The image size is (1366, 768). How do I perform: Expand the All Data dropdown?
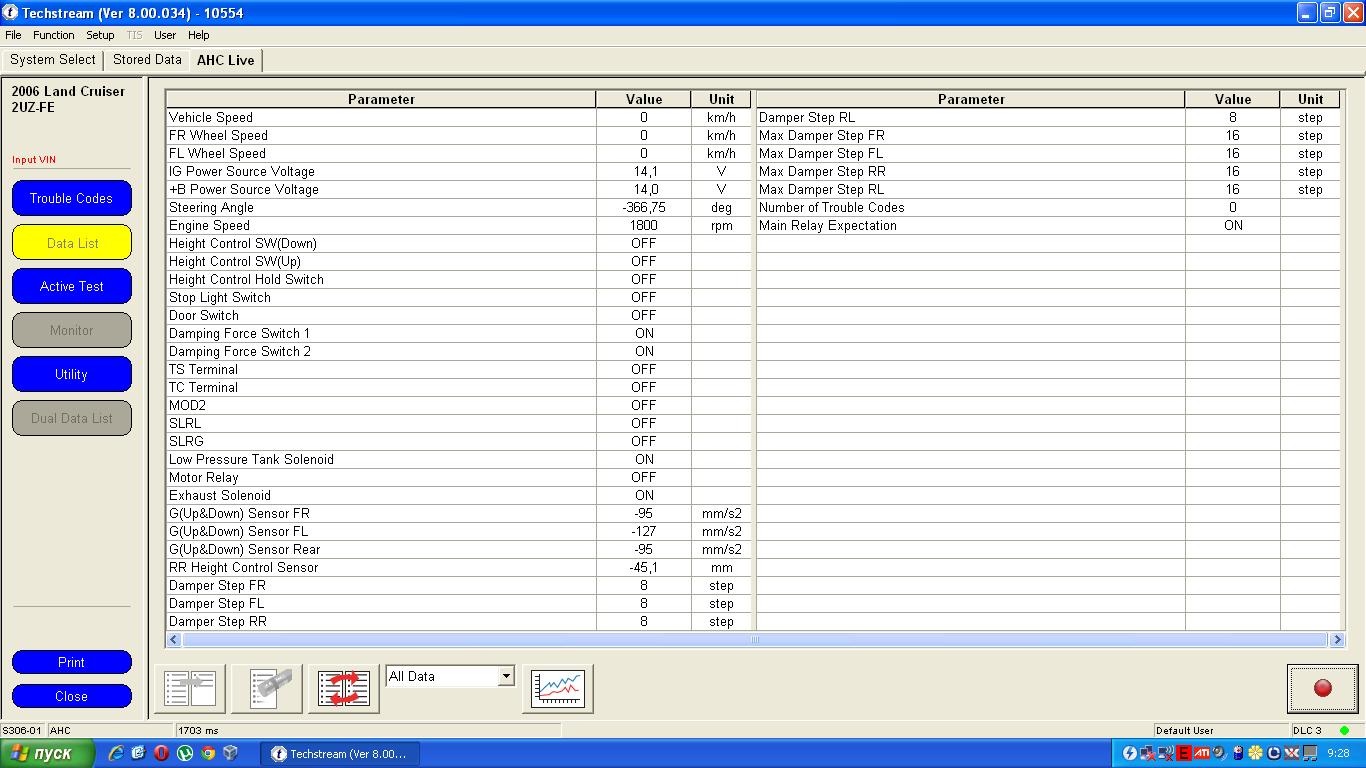pos(505,676)
